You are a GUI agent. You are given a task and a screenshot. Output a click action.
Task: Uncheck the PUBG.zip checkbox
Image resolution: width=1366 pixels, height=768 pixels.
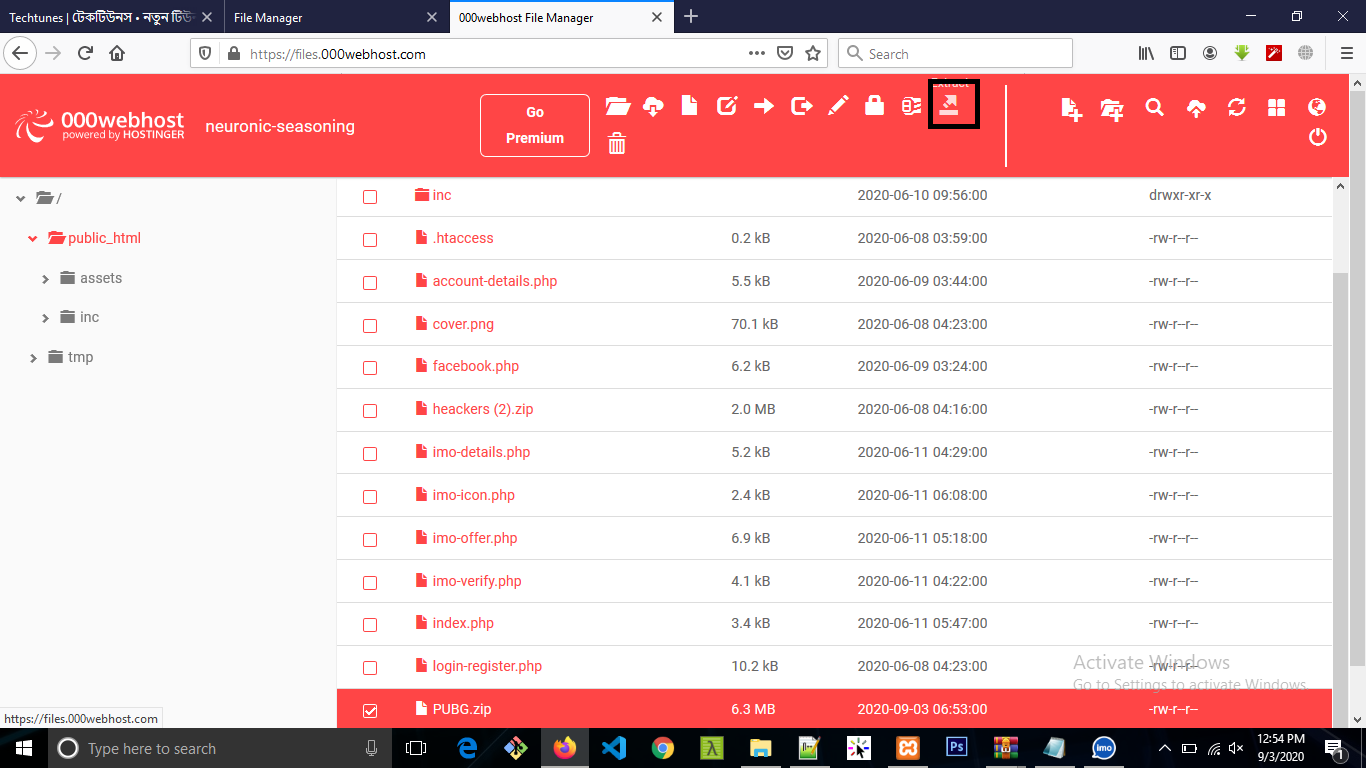point(370,711)
